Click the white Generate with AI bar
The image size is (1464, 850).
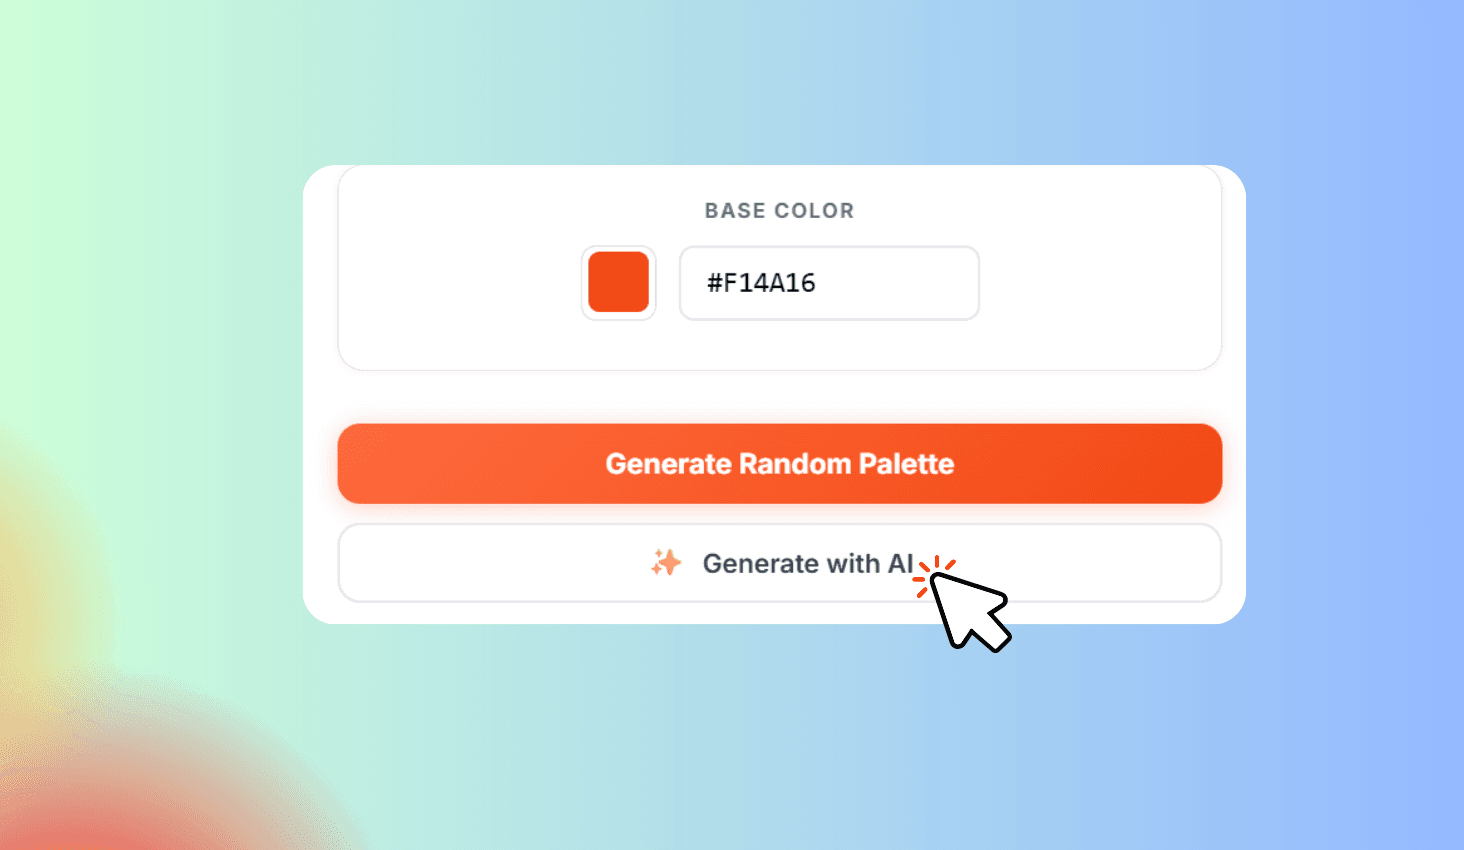tap(779, 563)
